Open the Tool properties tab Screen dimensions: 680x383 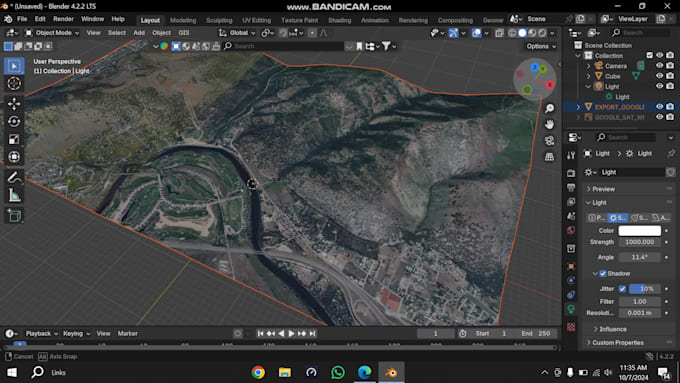[571, 155]
